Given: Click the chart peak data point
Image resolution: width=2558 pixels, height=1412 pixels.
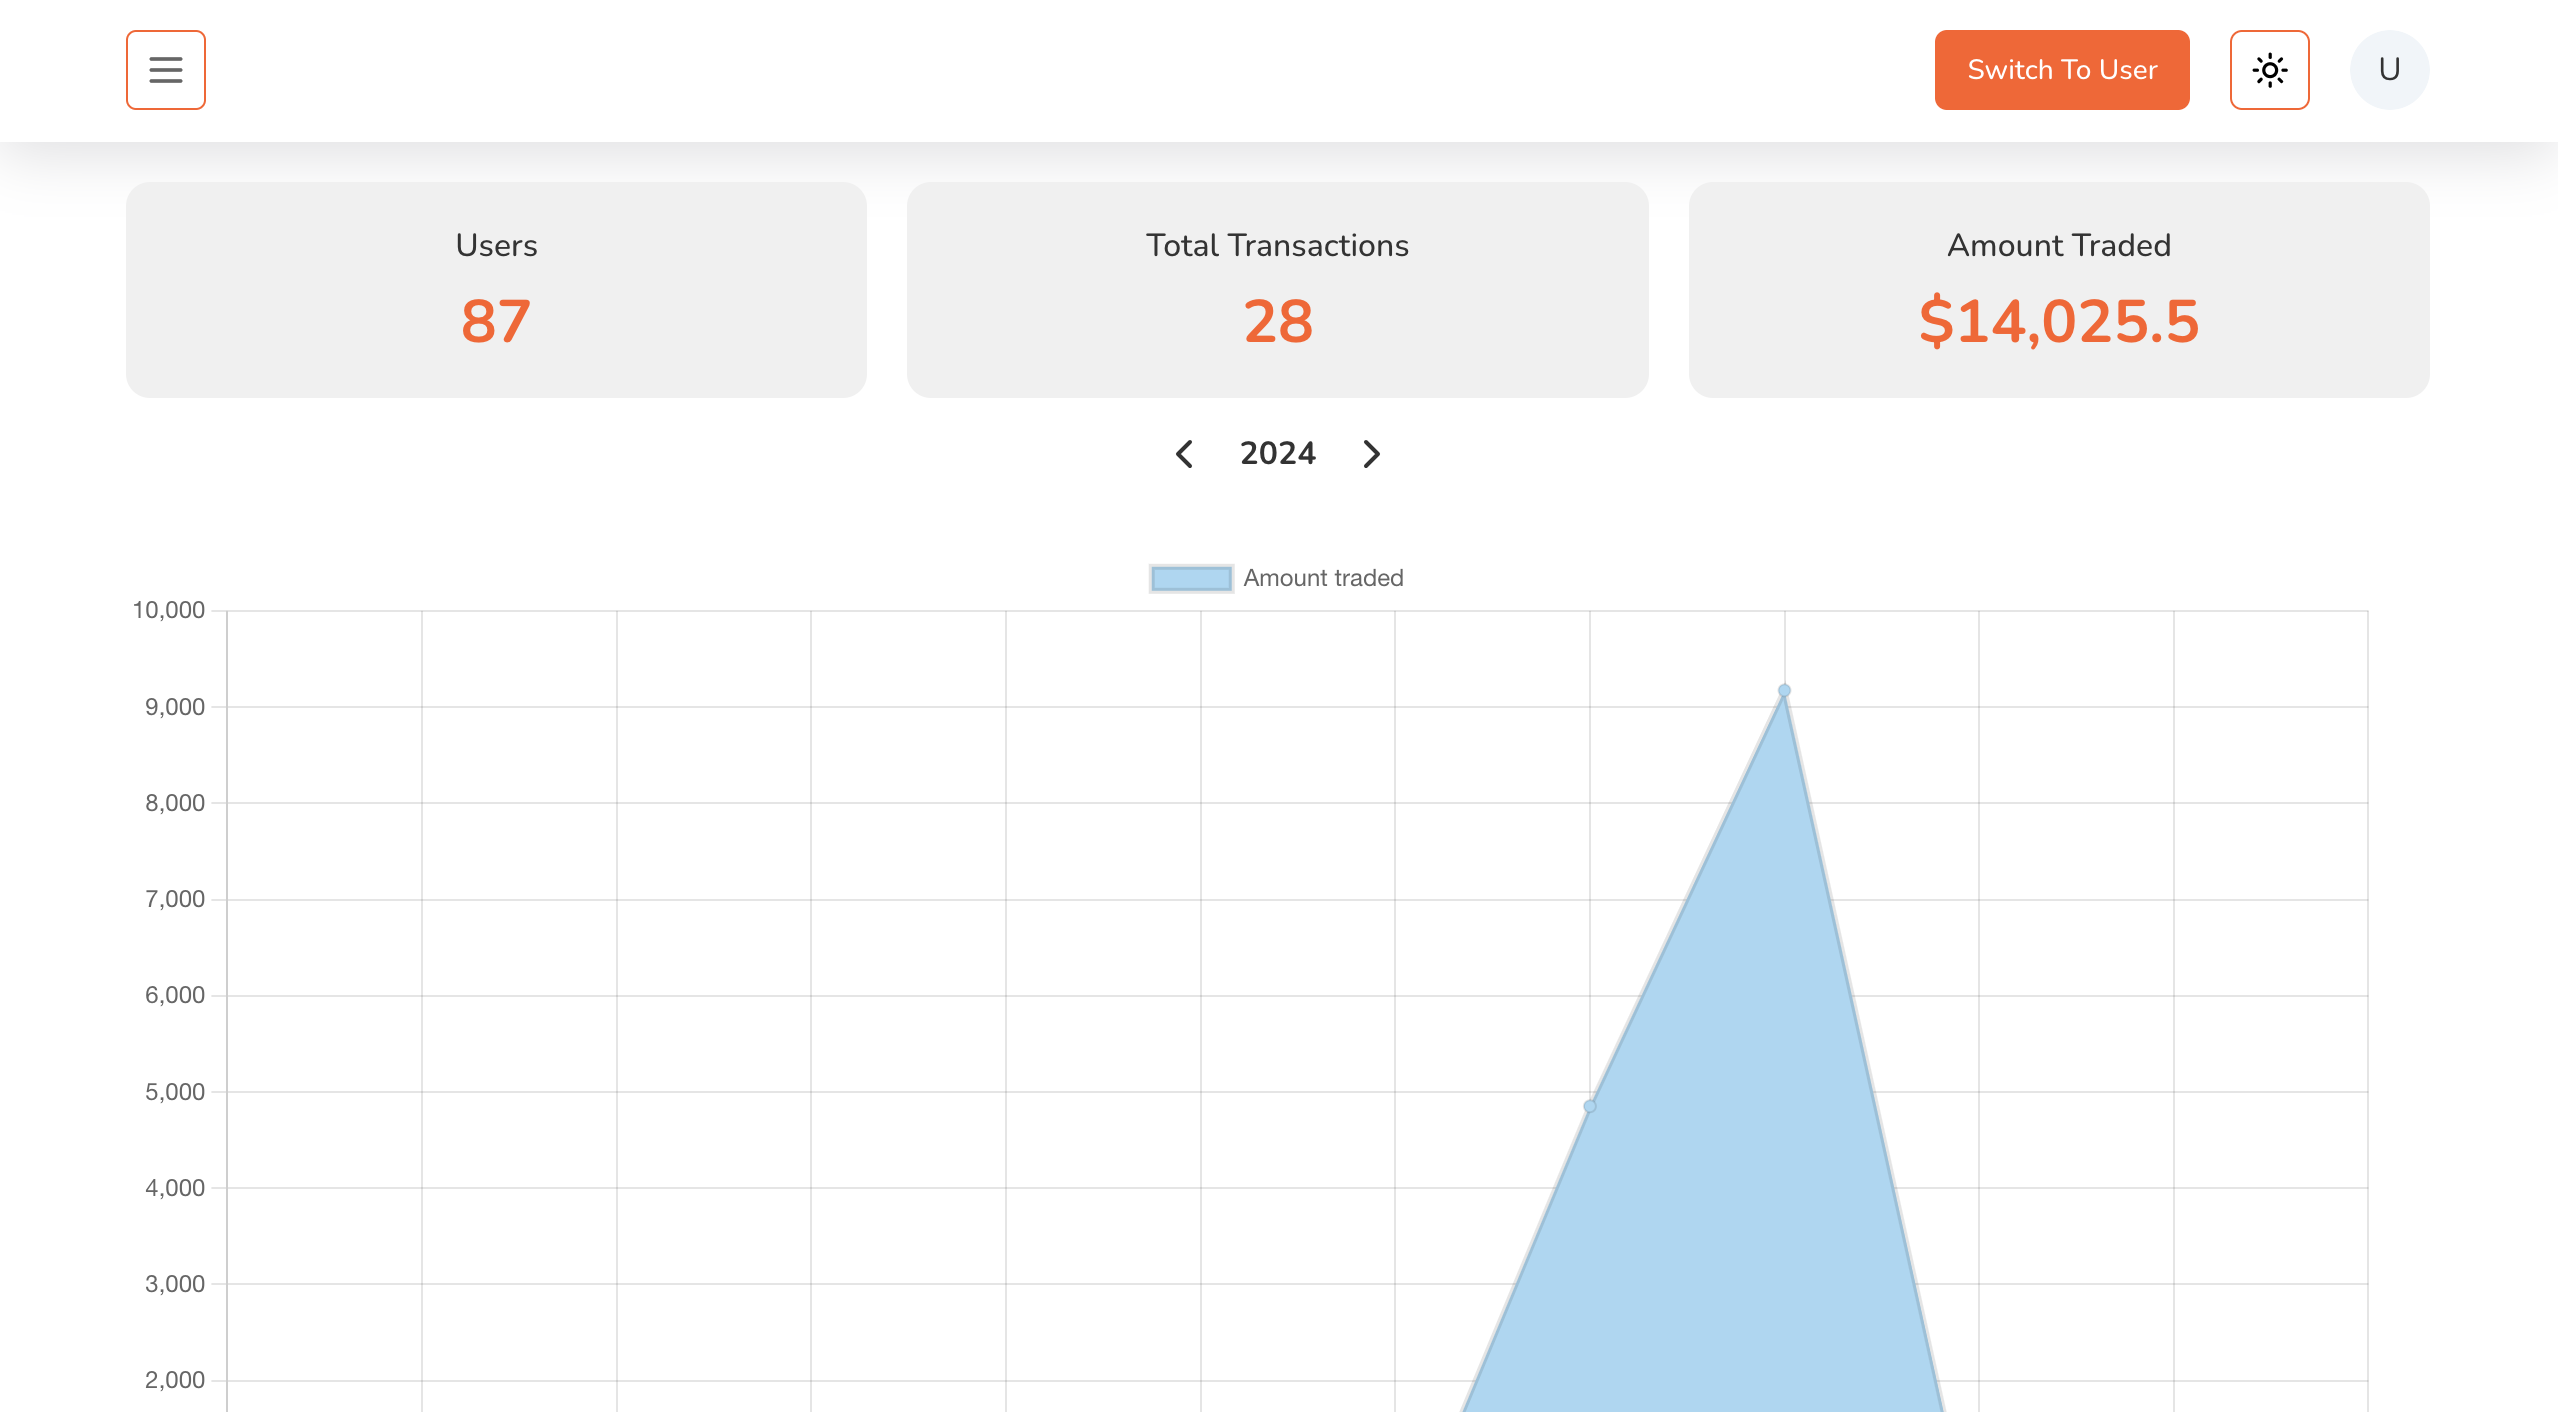Looking at the screenshot, I should 1784,691.
